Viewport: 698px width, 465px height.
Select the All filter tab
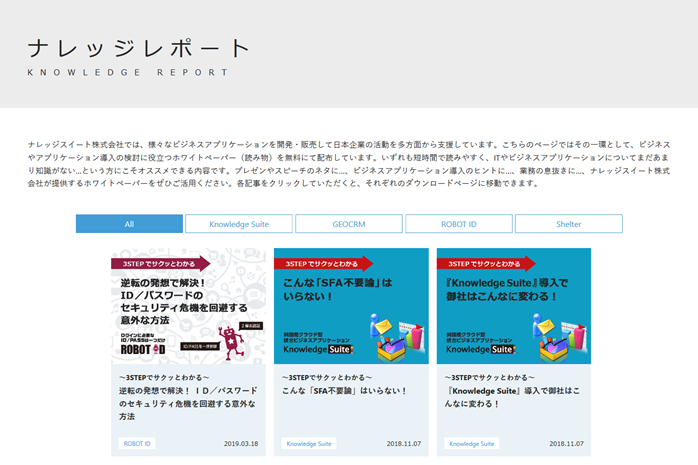[129, 224]
